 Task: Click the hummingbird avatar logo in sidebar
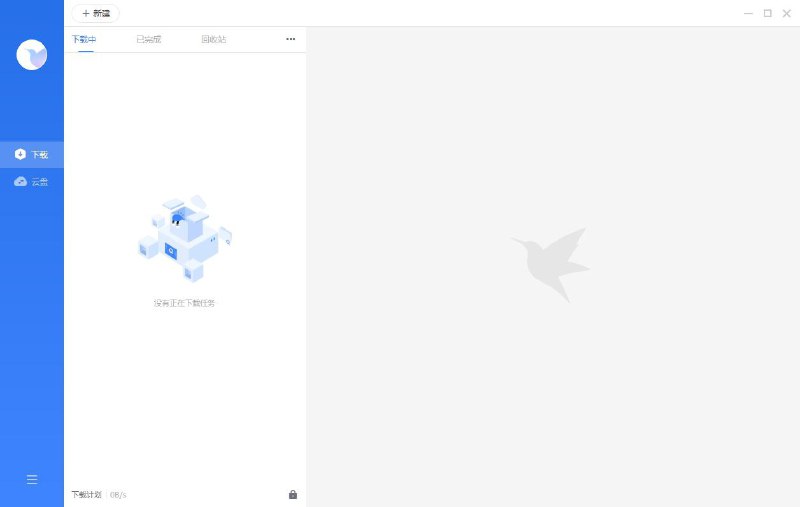(x=32, y=55)
